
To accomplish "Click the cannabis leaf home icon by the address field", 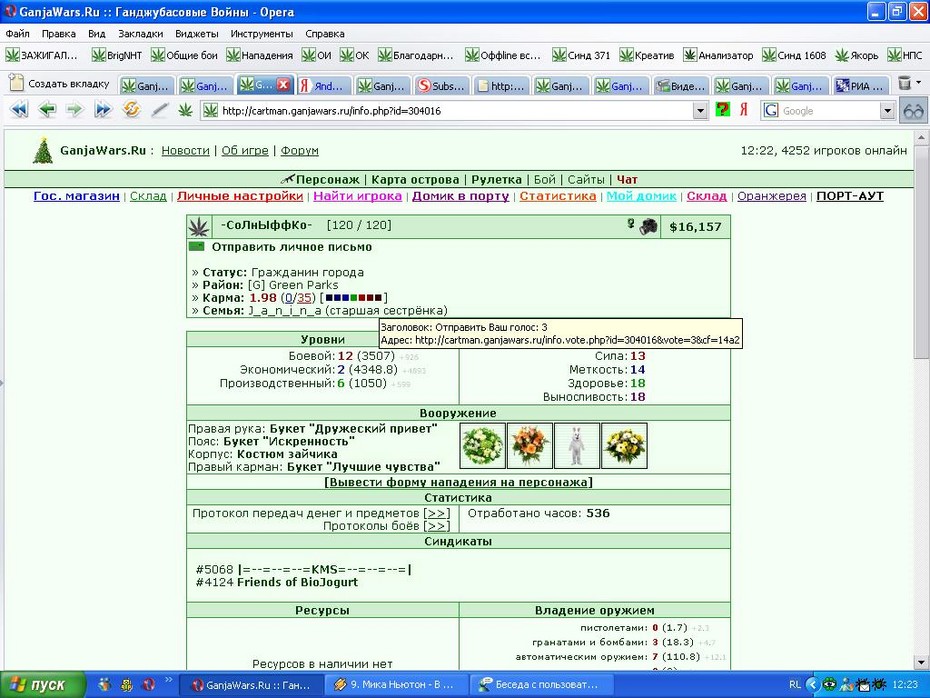I will (186, 110).
